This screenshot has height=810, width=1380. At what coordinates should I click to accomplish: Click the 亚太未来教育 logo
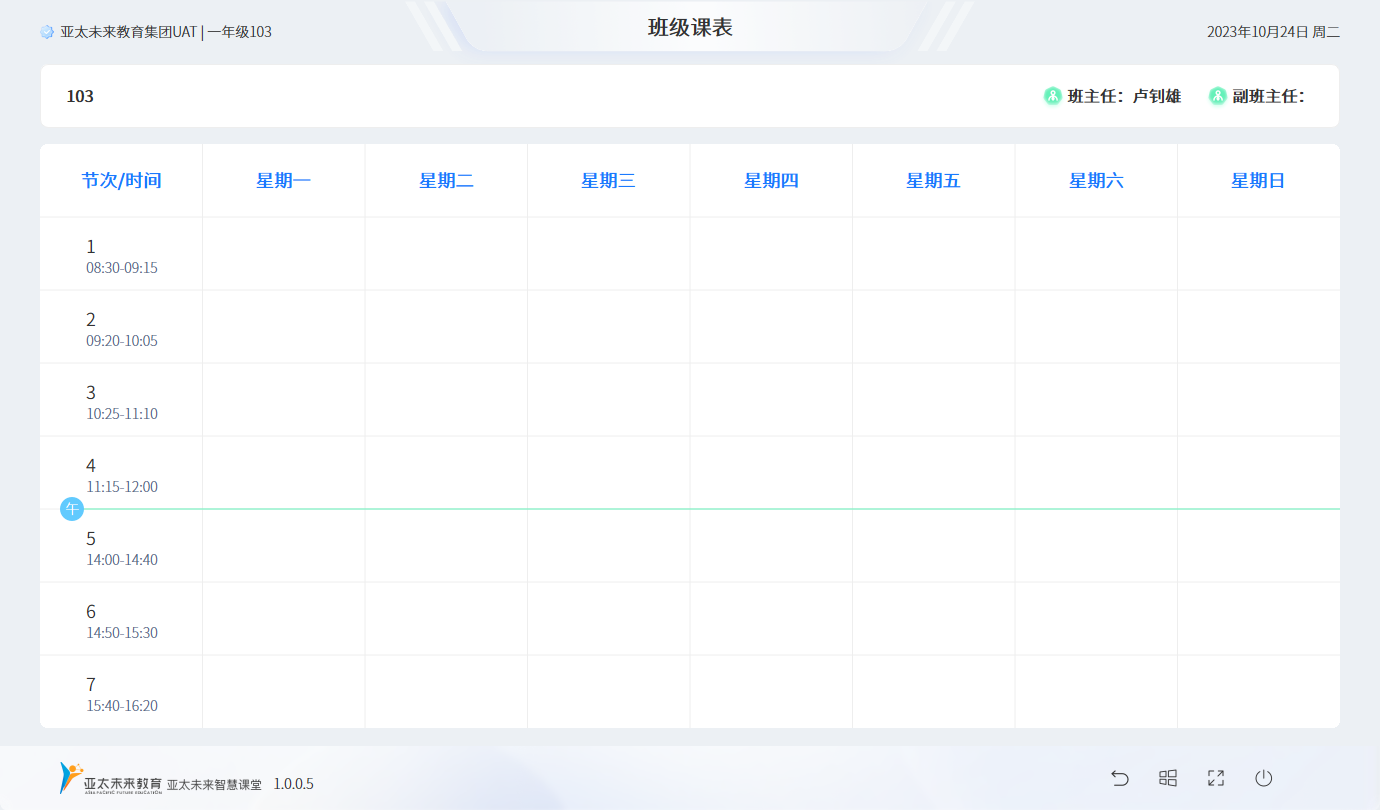(x=110, y=778)
